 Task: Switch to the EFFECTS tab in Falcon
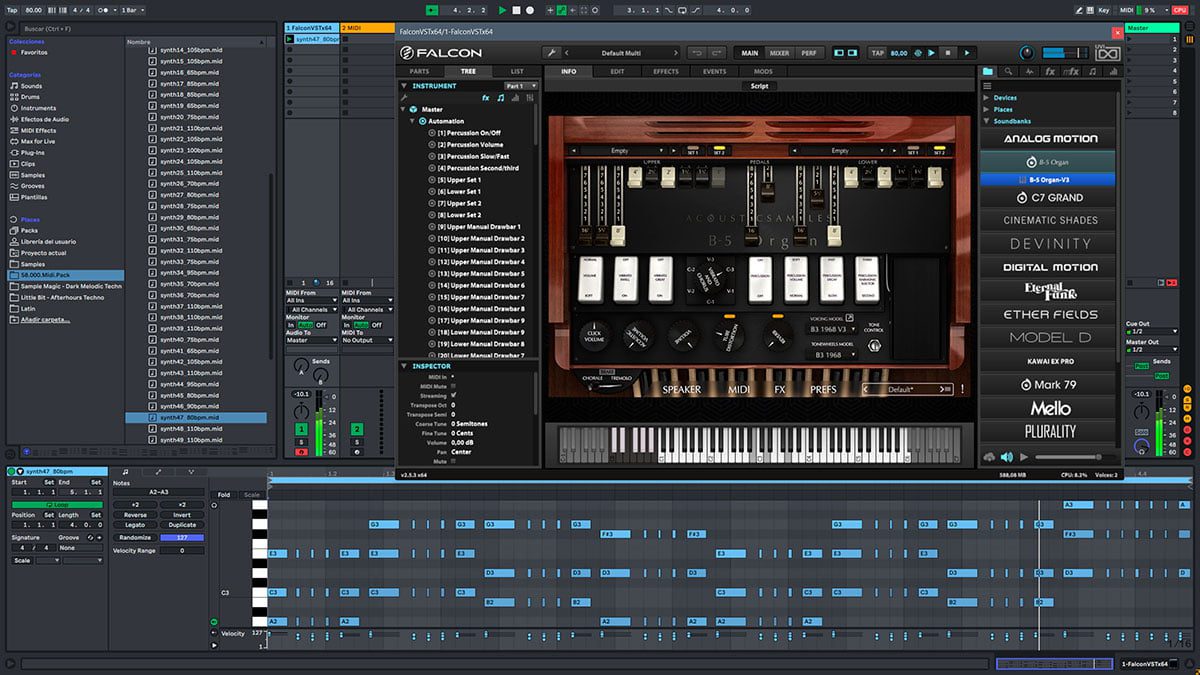666,72
